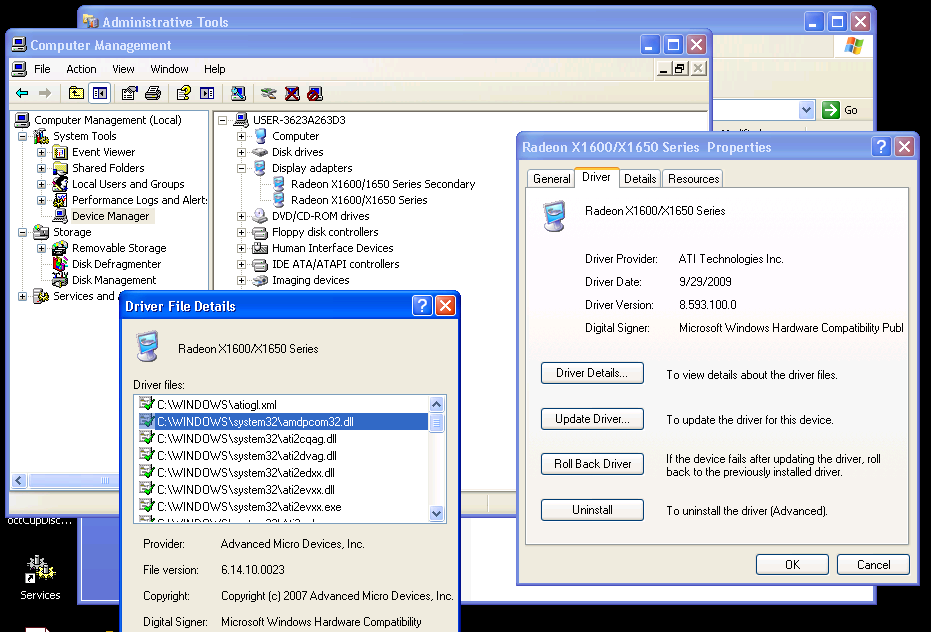Screen dimensions: 931x632
Task: Open the address bar dropdown arrow
Action: point(806,110)
